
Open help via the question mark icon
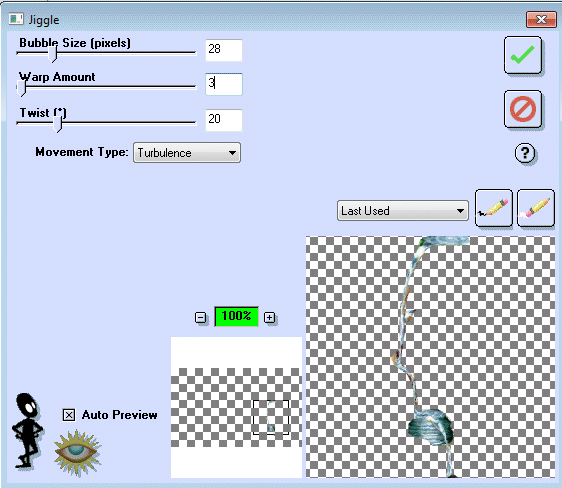tap(525, 153)
